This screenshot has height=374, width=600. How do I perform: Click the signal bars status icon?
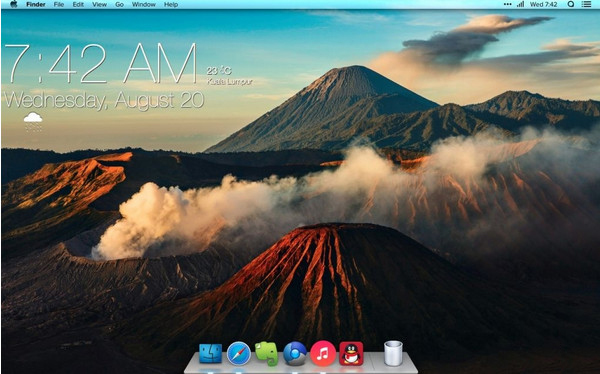click(520, 4)
